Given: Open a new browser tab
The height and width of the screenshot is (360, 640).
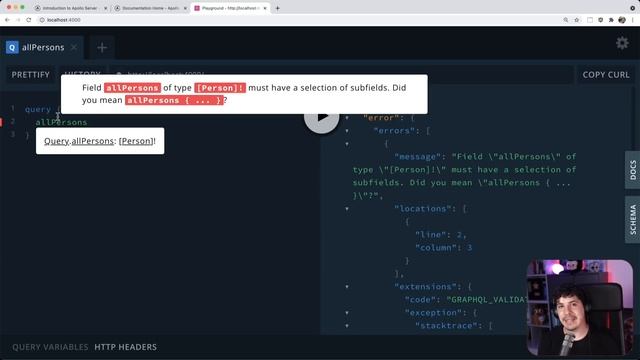Looking at the screenshot, I should 278,8.
